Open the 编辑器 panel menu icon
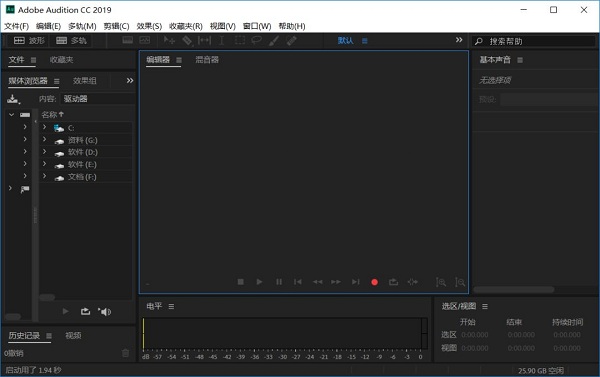Viewport: 600px width, 377px height. tap(179, 60)
